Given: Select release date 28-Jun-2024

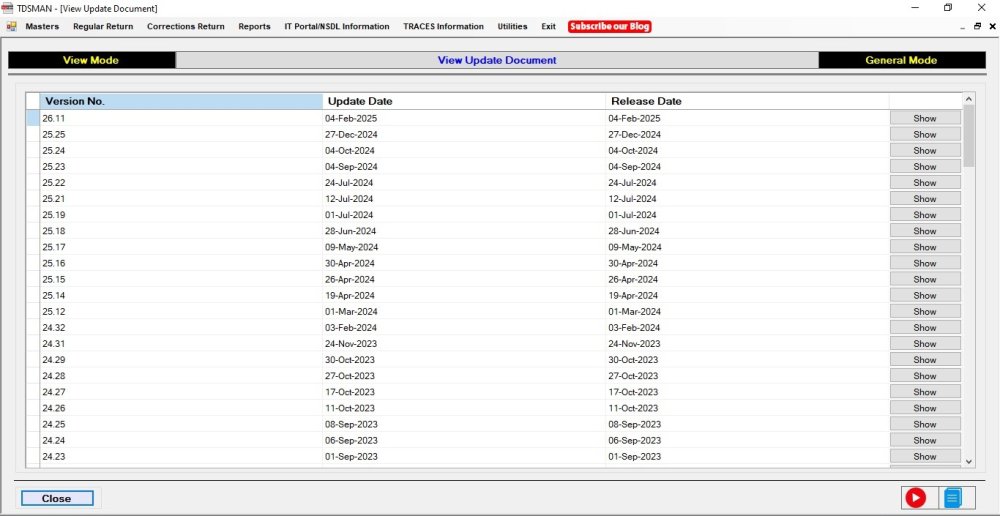Looking at the screenshot, I should pyautogui.click(x=747, y=231).
